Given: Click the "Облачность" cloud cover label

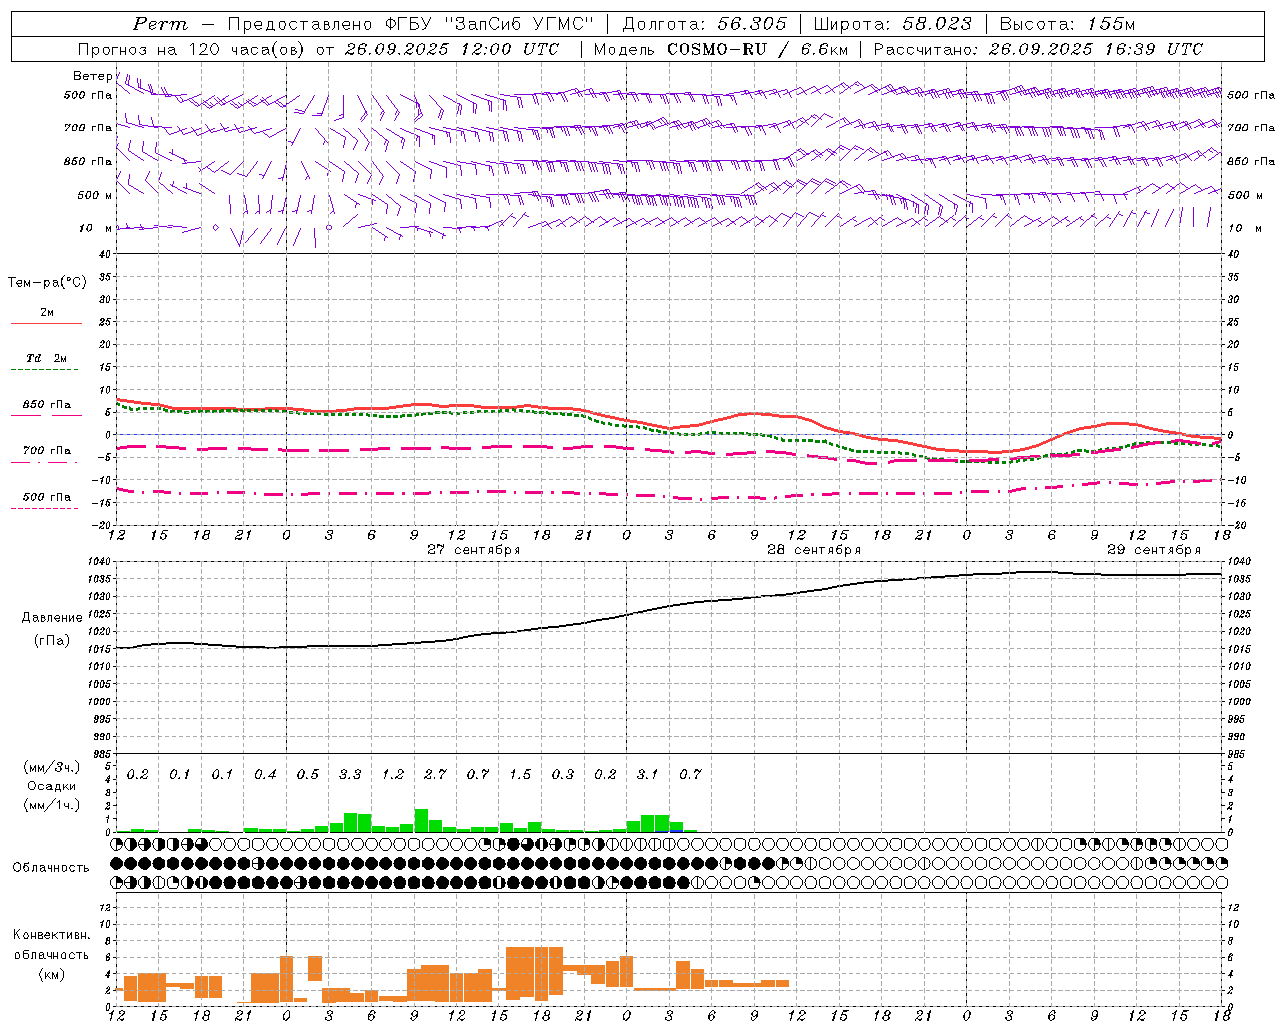Looking at the screenshot, I should coord(51,868).
